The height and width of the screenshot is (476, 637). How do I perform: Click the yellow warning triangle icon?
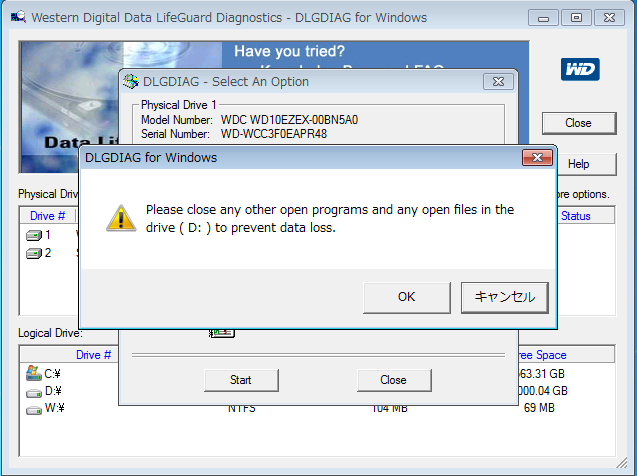pos(121,219)
